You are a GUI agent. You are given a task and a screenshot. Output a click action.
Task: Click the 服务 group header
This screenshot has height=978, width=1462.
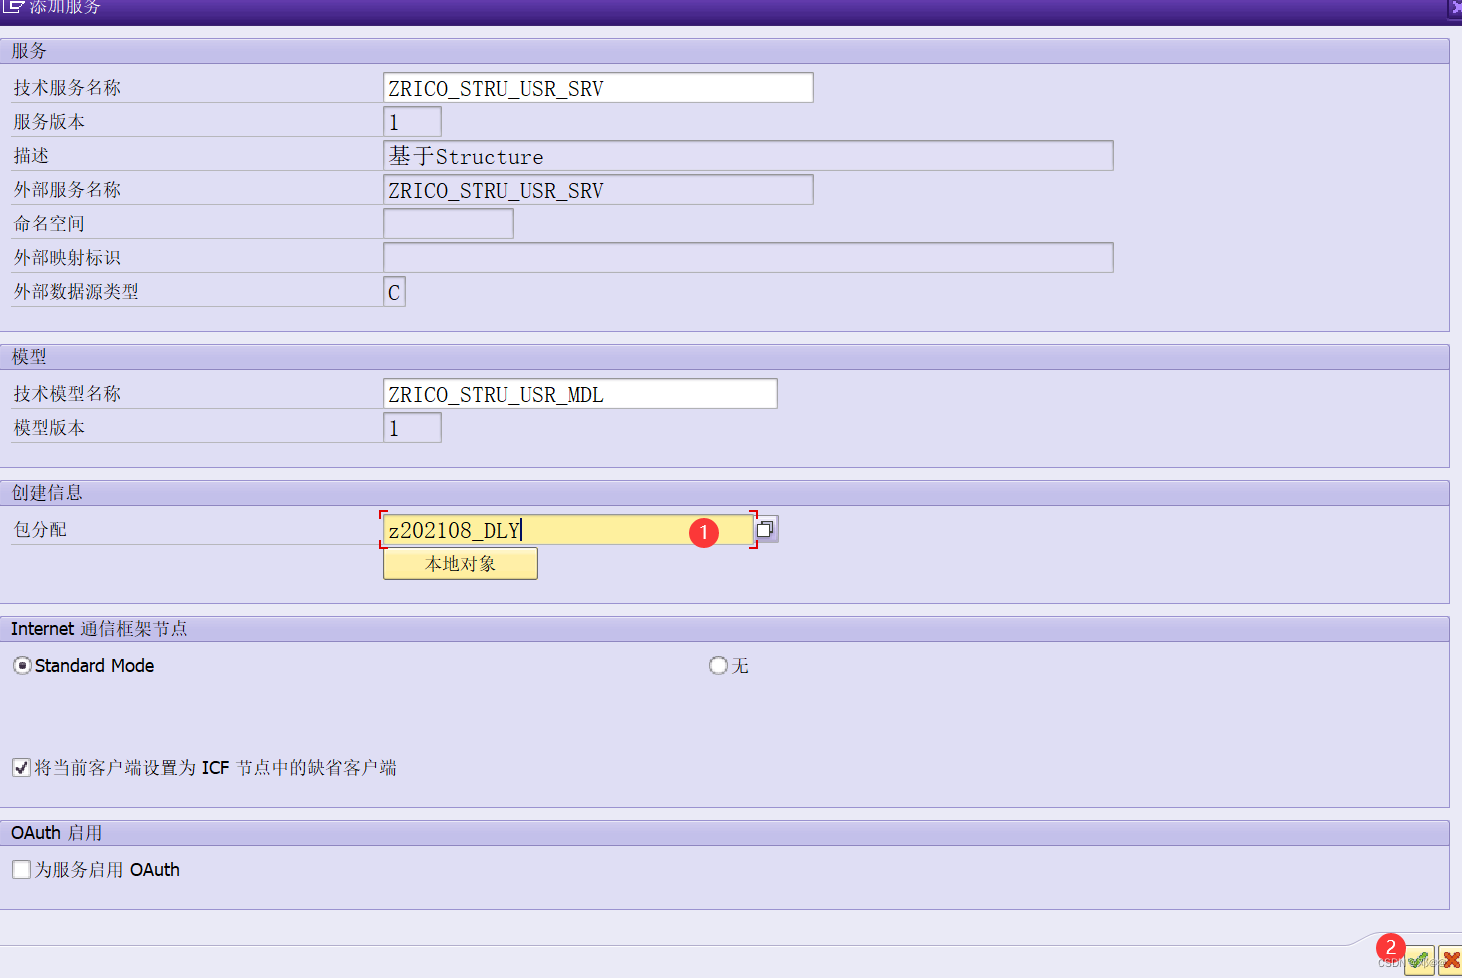click(725, 51)
